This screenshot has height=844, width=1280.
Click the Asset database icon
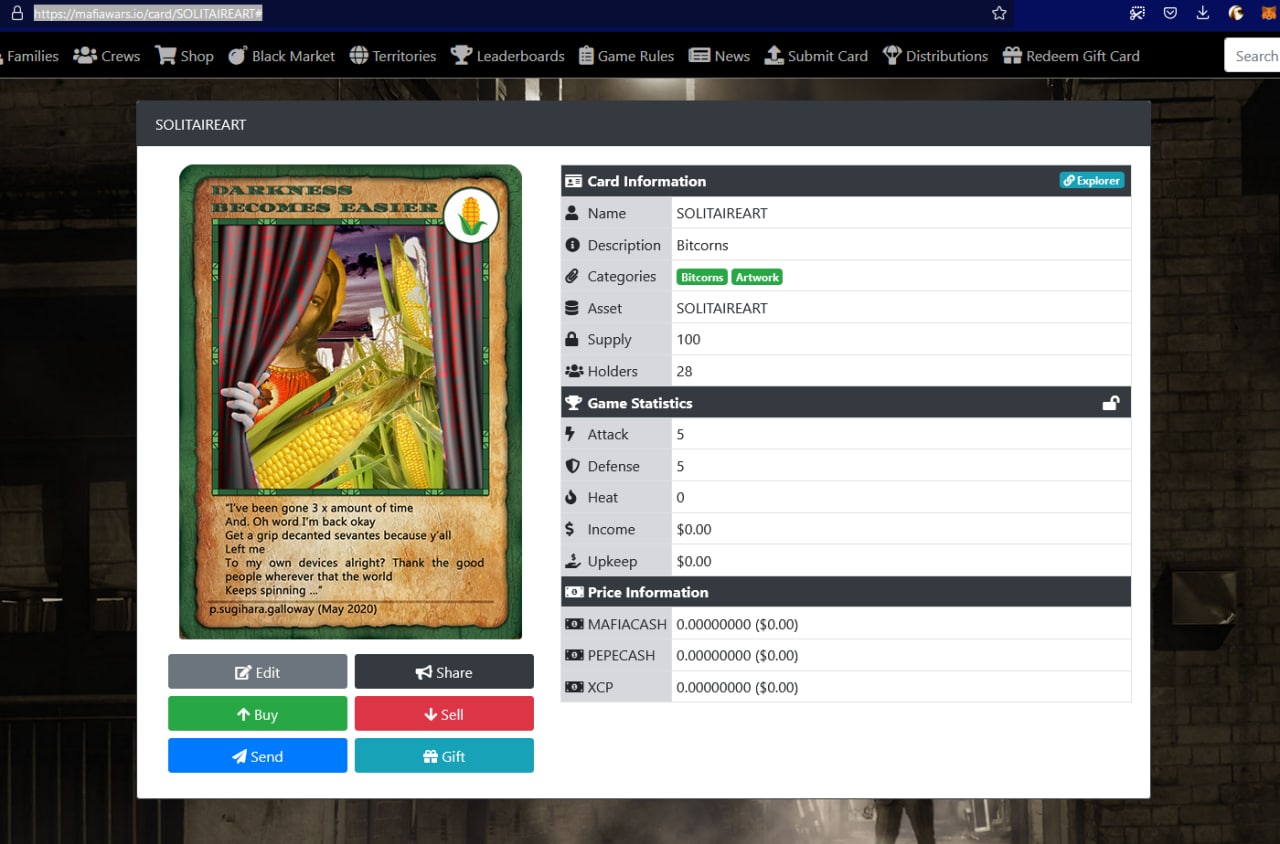(572, 308)
